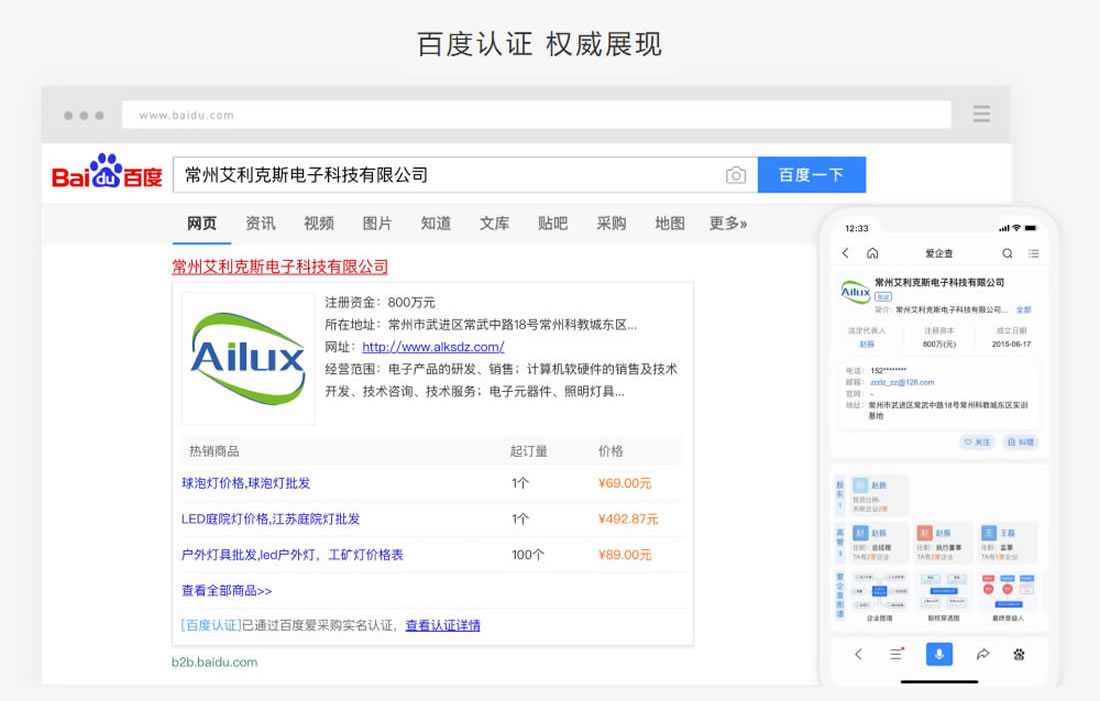Click the www.baidu.com address bar
1100x701 pixels.
(x=537, y=114)
